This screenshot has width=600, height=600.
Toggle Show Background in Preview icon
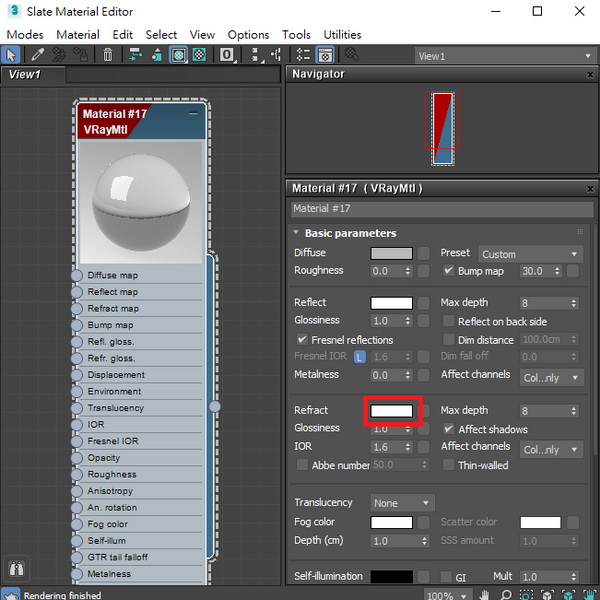point(199,55)
